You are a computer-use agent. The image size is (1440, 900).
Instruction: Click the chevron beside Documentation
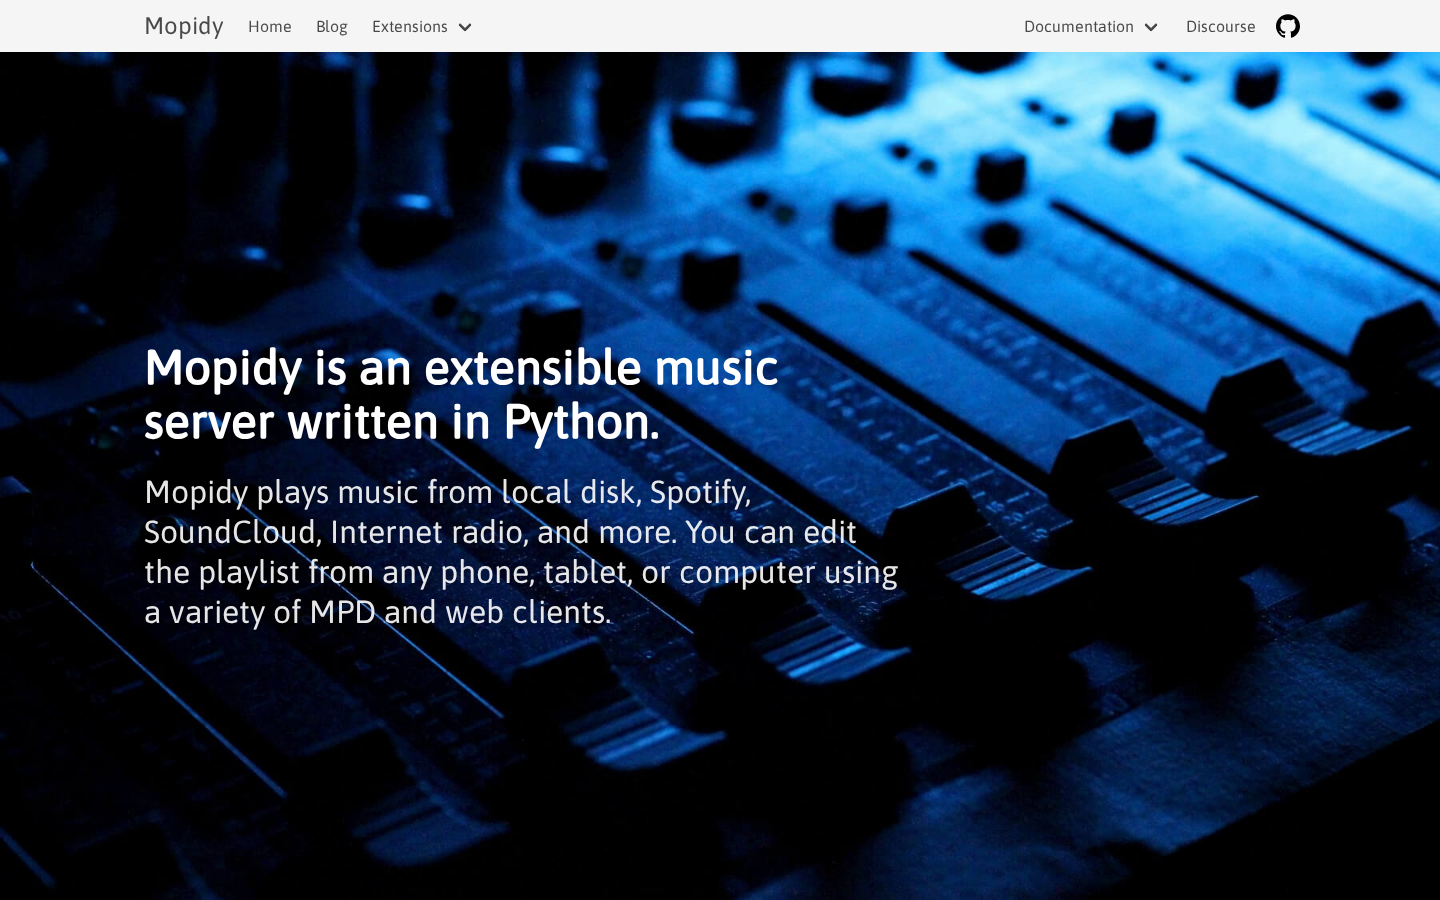pos(1151,27)
